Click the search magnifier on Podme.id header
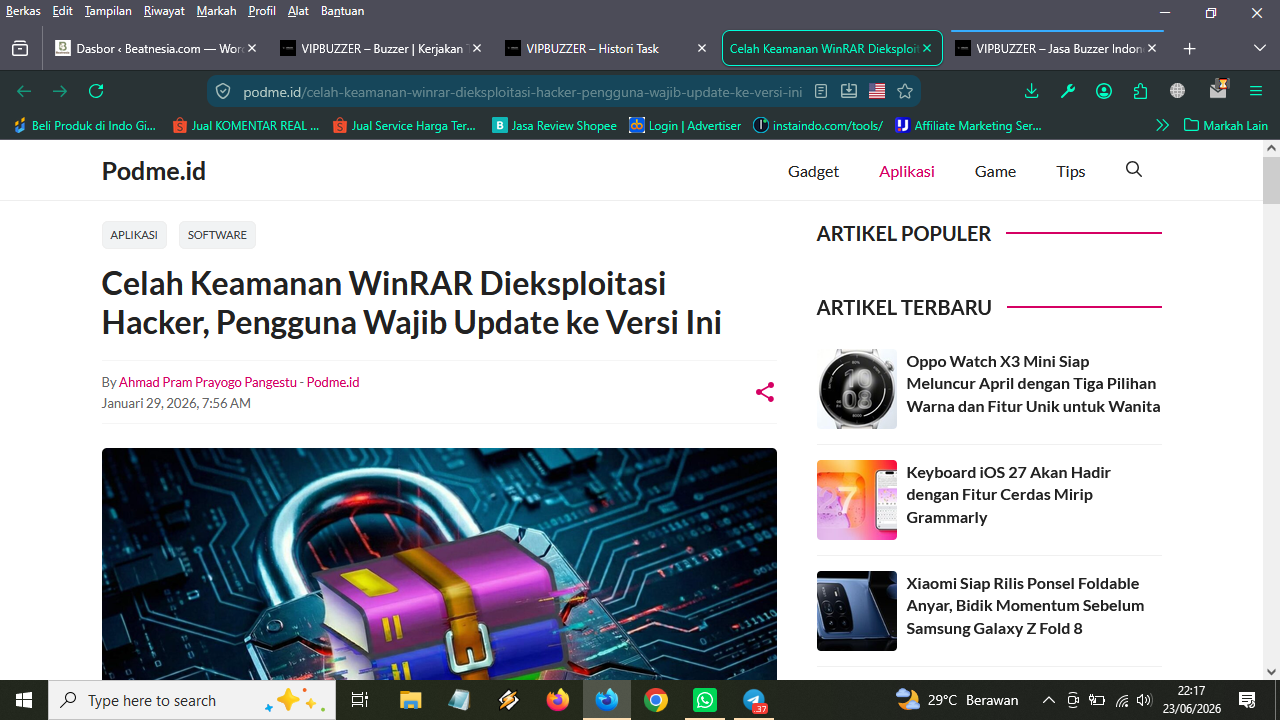Image resolution: width=1280 pixels, height=720 pixels. pos(1134,170)
